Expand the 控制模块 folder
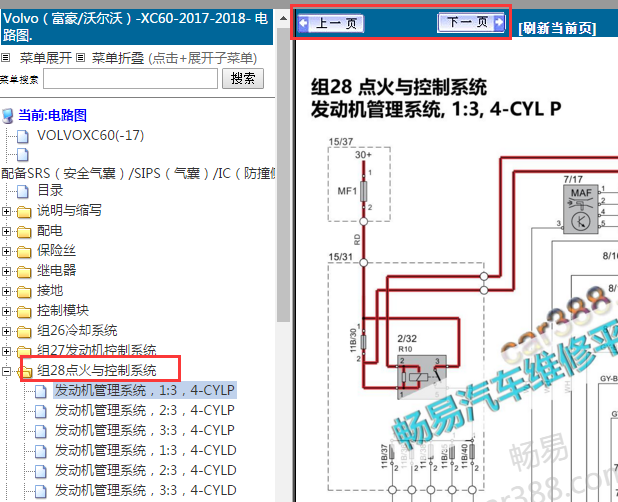Image resolution: width=618 pixels, height=502 pixels. 6,311
